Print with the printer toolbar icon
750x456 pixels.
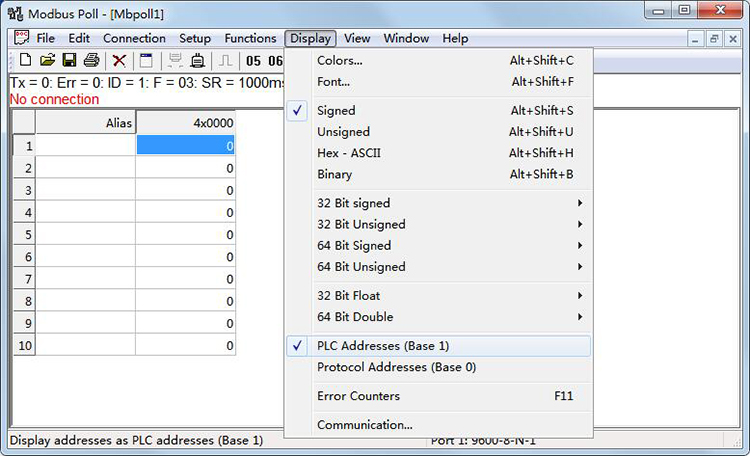coord(91,60)
